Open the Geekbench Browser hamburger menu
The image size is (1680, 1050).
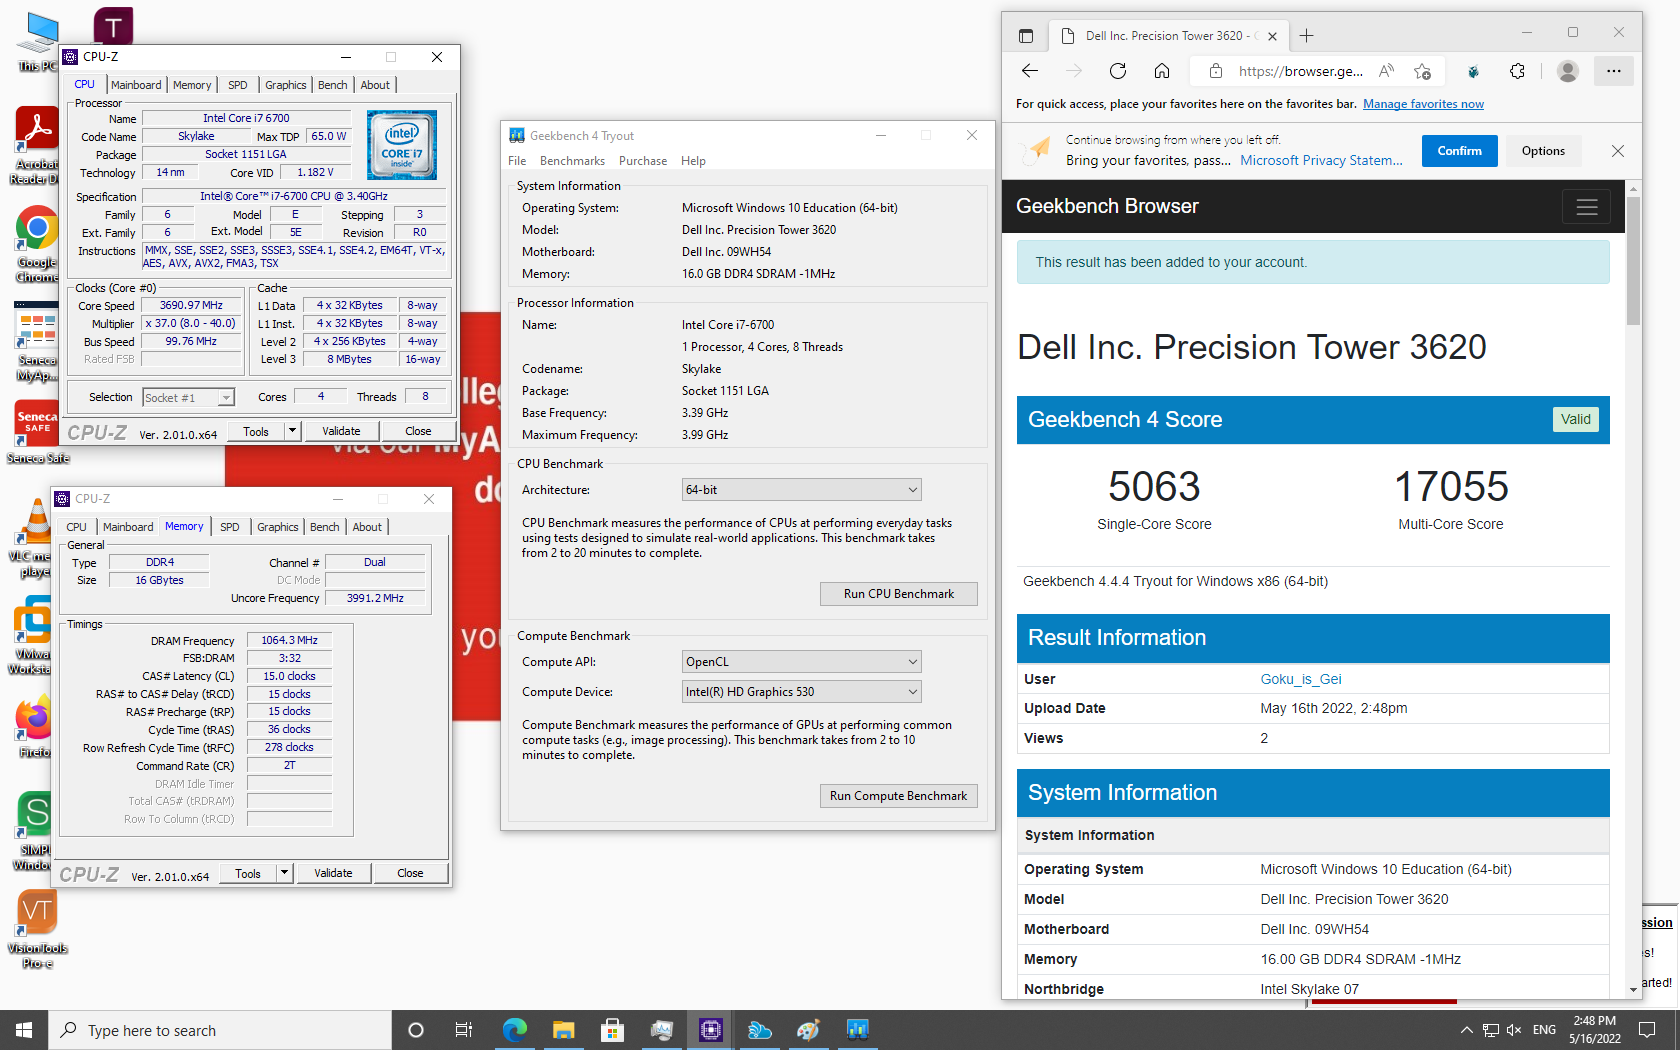[x=1586, y=207]
